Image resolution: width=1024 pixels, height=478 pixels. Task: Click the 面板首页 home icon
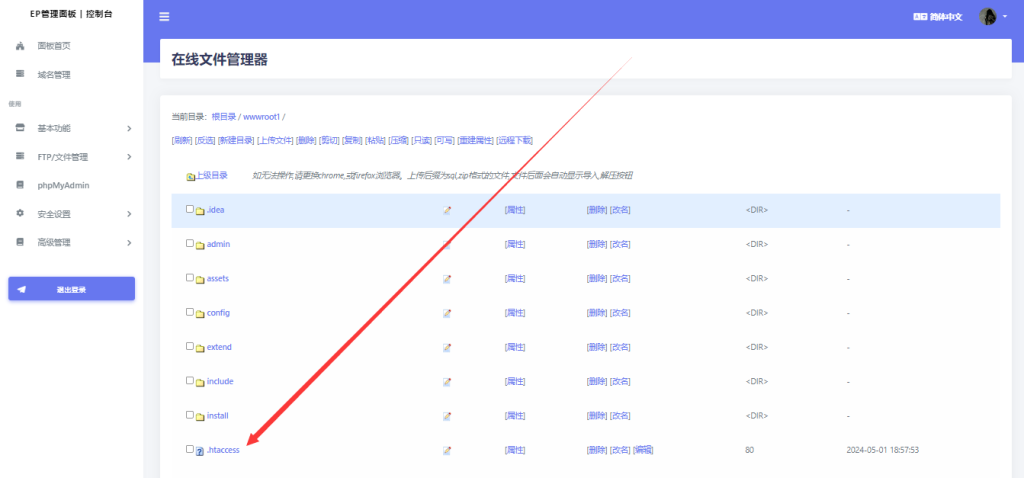[20, 46]
